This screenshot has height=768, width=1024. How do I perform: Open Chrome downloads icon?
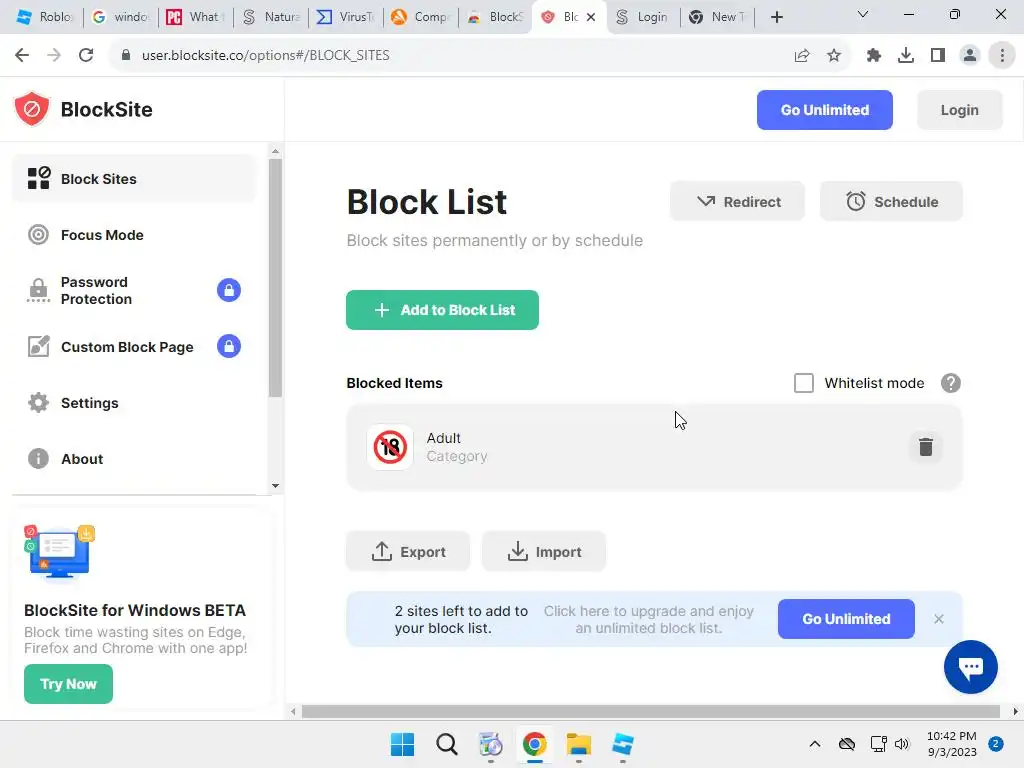(x=906, y=55)
